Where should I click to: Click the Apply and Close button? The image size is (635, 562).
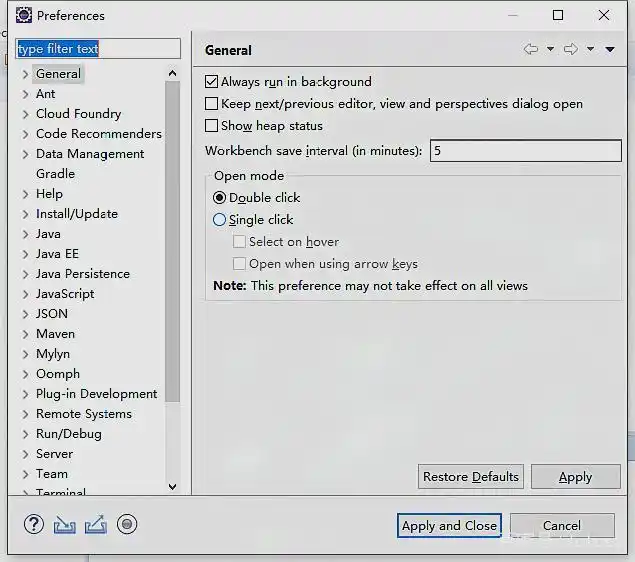coord(449,526)
